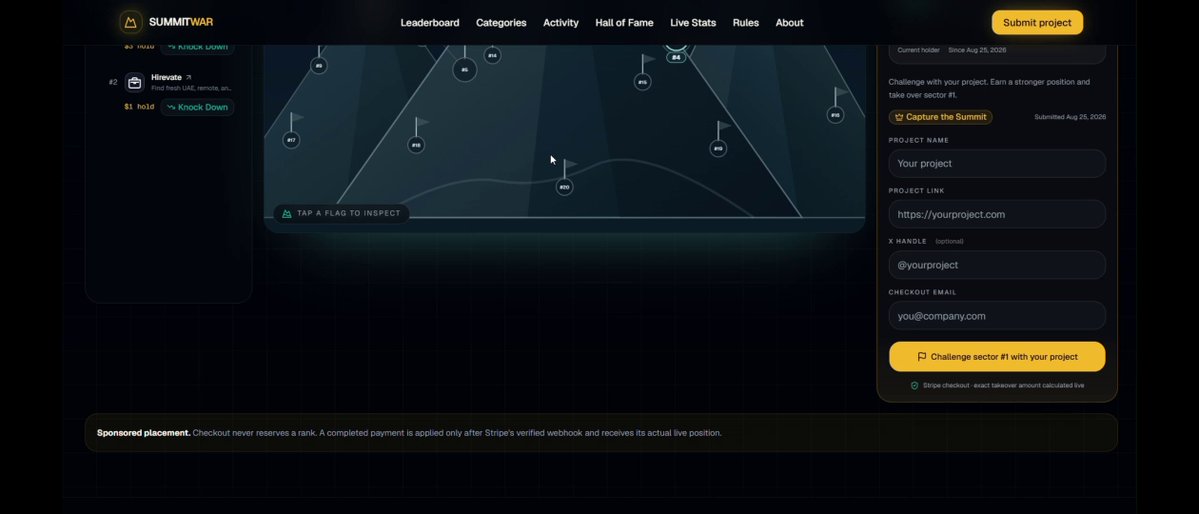
Task: Click the crown icon in Capture the Summit
Action: coord(899,117)
